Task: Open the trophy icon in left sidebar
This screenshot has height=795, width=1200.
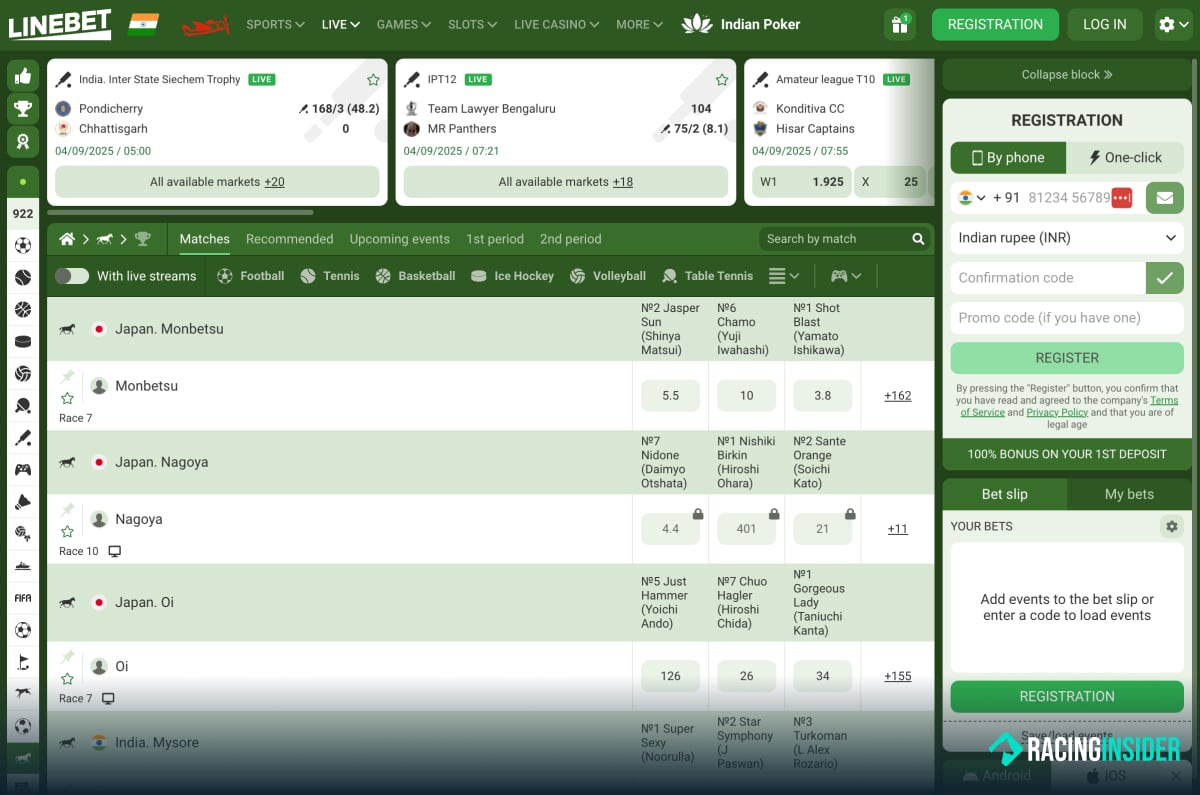Action: (23, 109)
